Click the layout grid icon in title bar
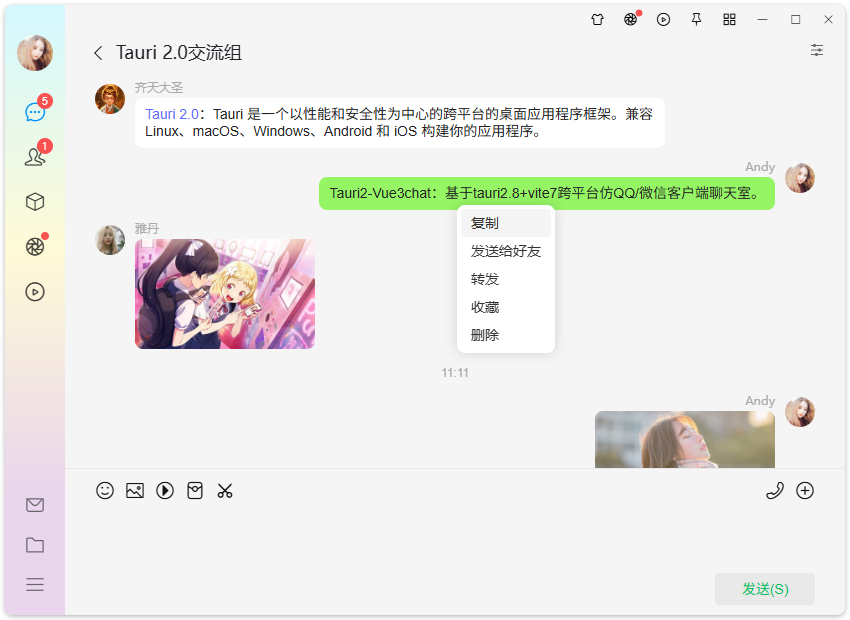850x620 pixels. click(x=729, y=19)
